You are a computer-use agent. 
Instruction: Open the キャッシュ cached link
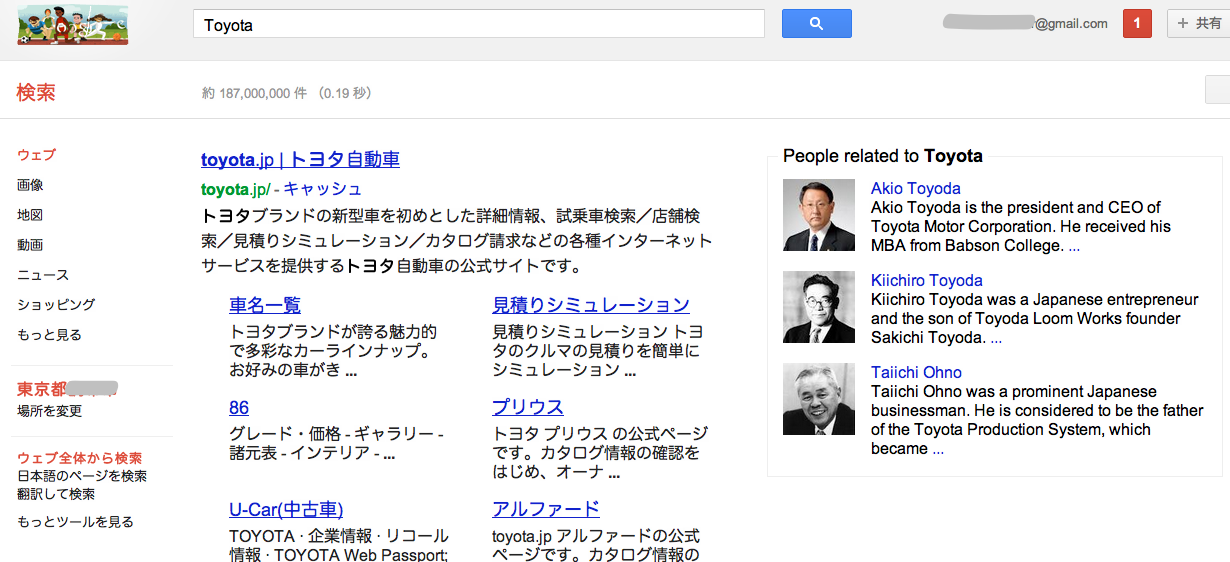tap(323, 189)
